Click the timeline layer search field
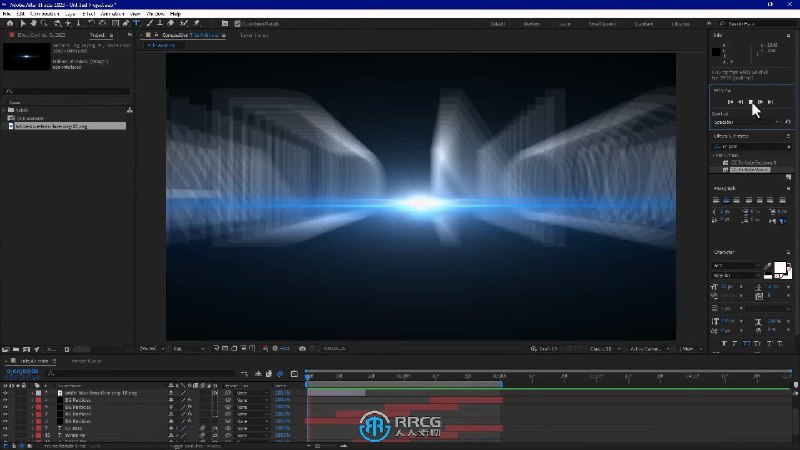Image resolution: width=800 pixels, height=450 pixels. tap(140, 373)
